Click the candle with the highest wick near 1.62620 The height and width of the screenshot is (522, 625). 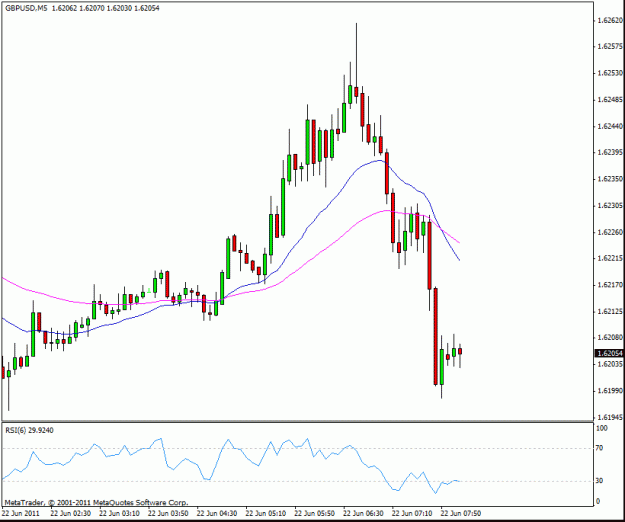pos(356,91)
